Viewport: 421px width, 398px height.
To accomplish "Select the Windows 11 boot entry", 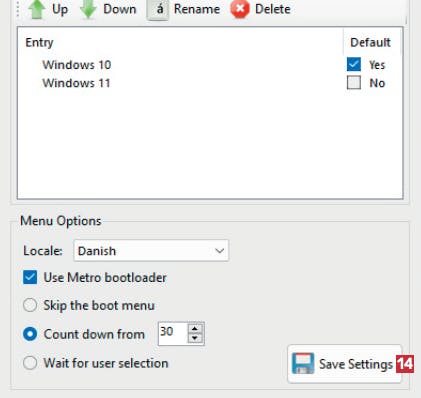I will 76,83.
